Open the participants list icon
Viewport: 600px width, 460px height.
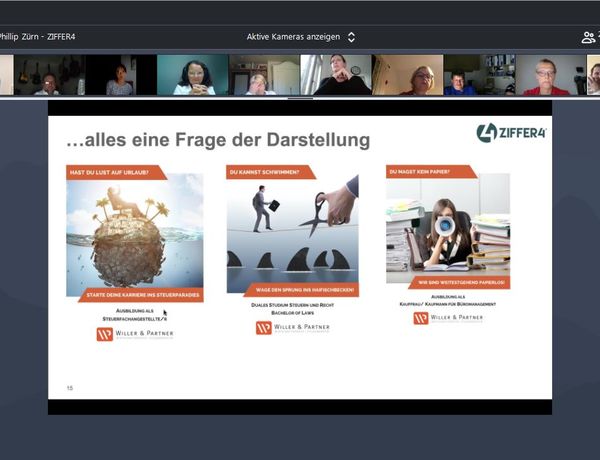coord(588,37)
